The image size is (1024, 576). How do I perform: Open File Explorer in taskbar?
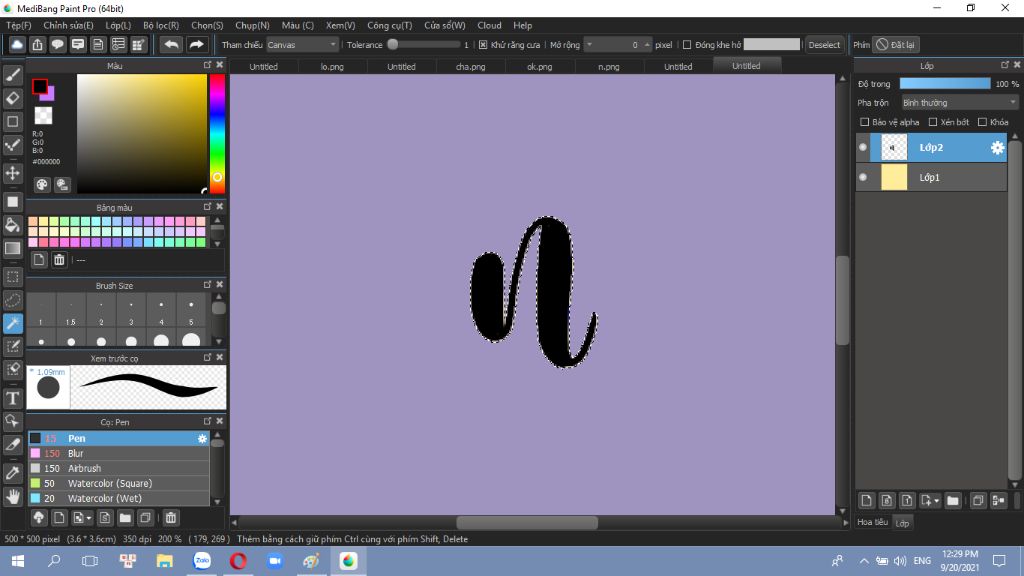point(165,561)
